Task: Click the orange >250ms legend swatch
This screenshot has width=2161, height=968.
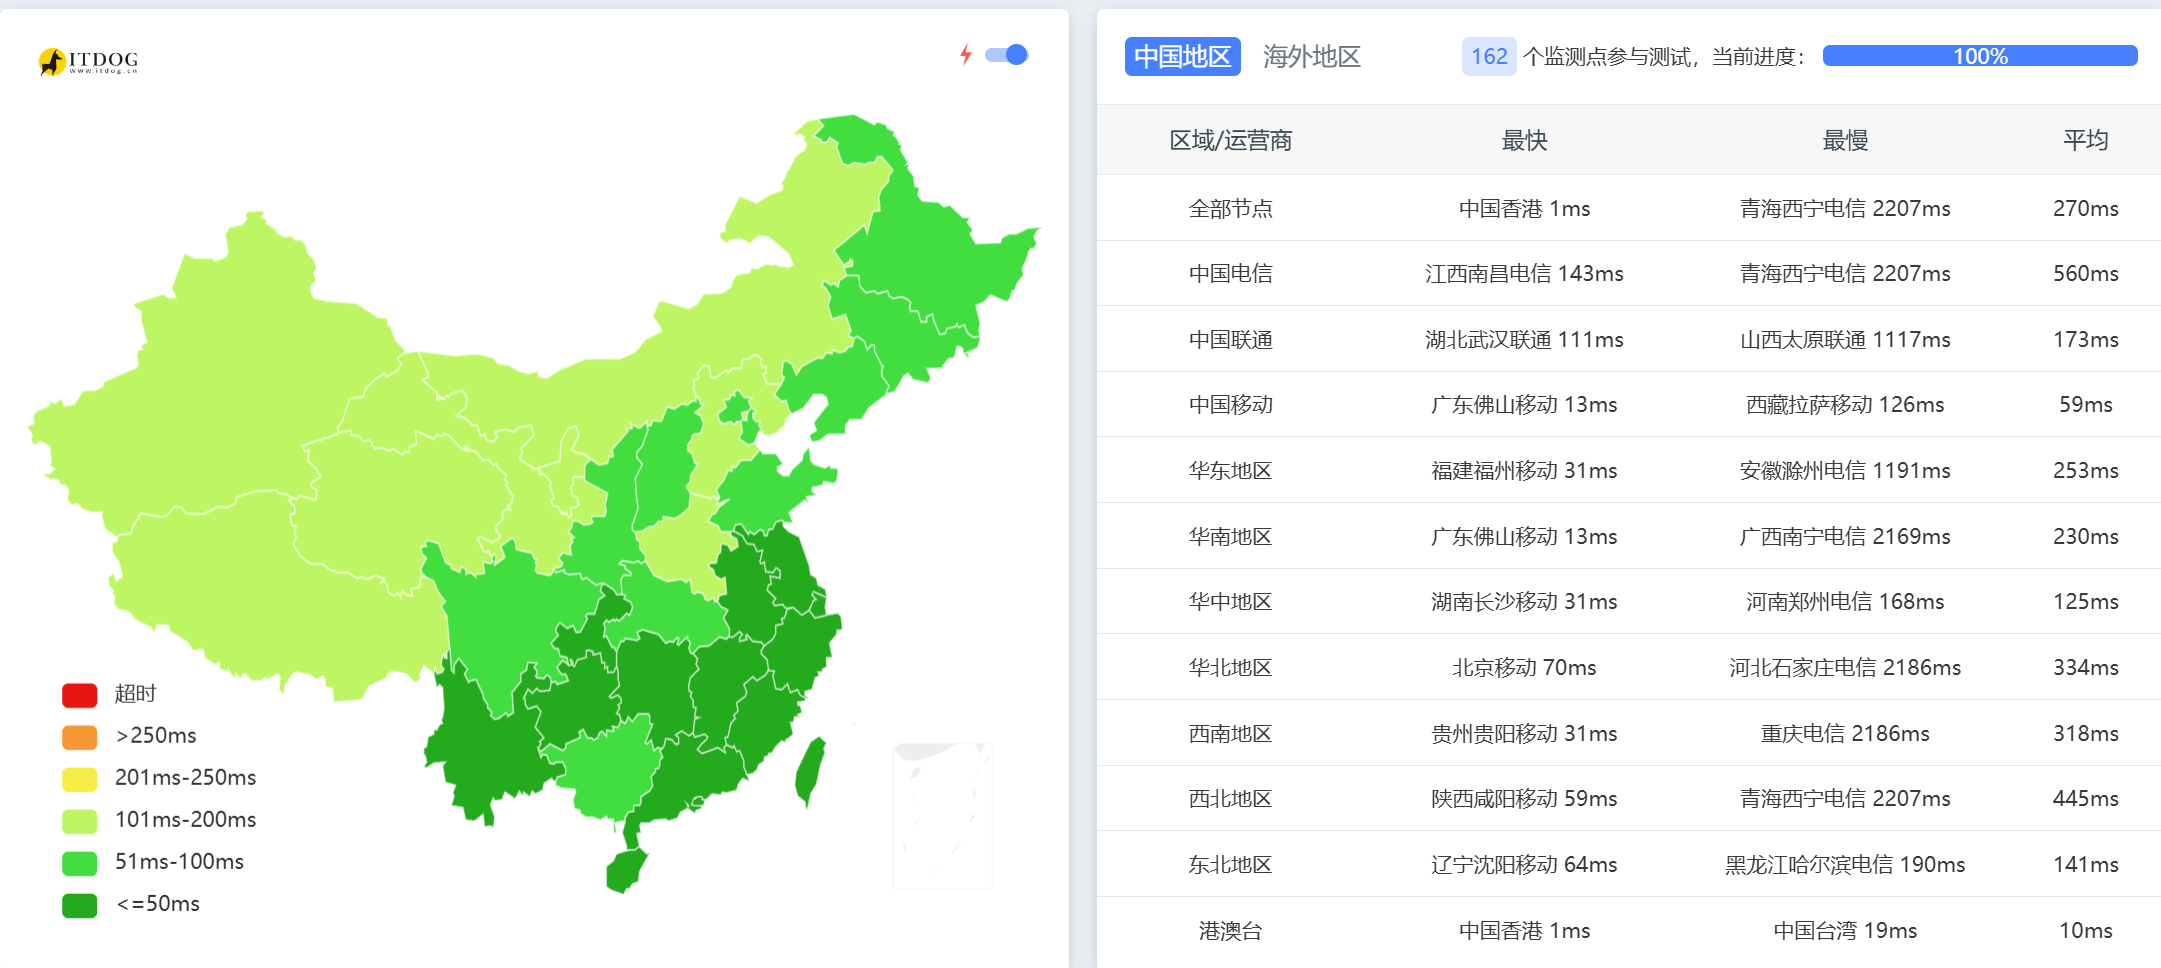Action: pyautogui.click(x=80, y=737)
